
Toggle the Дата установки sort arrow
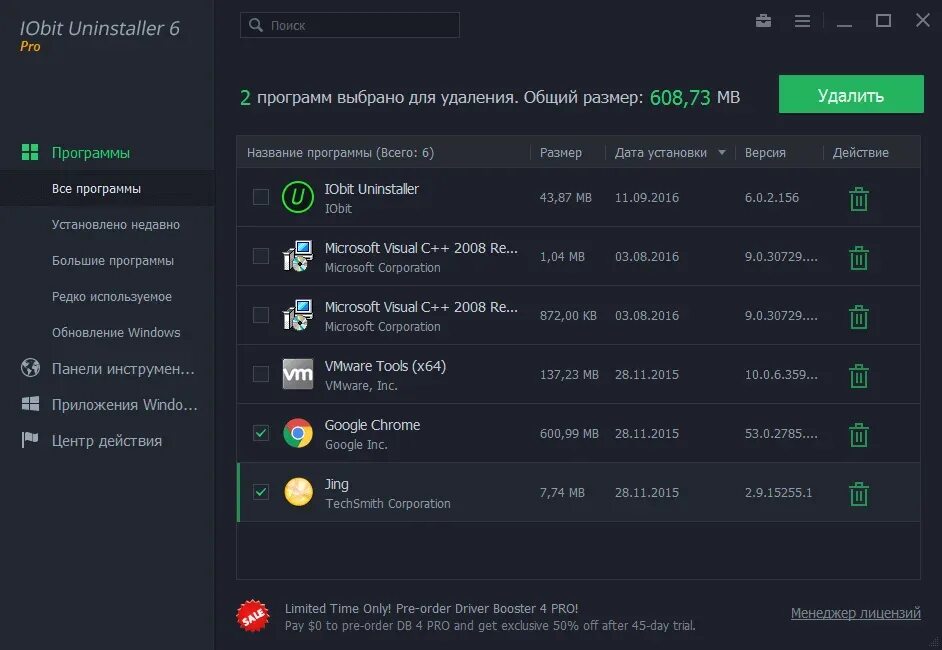pyautogui.click(x=722, y=153)
